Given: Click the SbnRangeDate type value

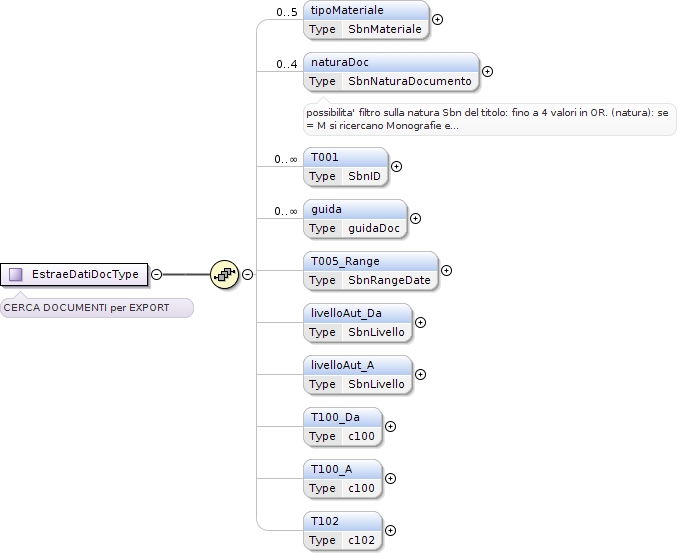Looking at the screenshot, I should [389, 280].
